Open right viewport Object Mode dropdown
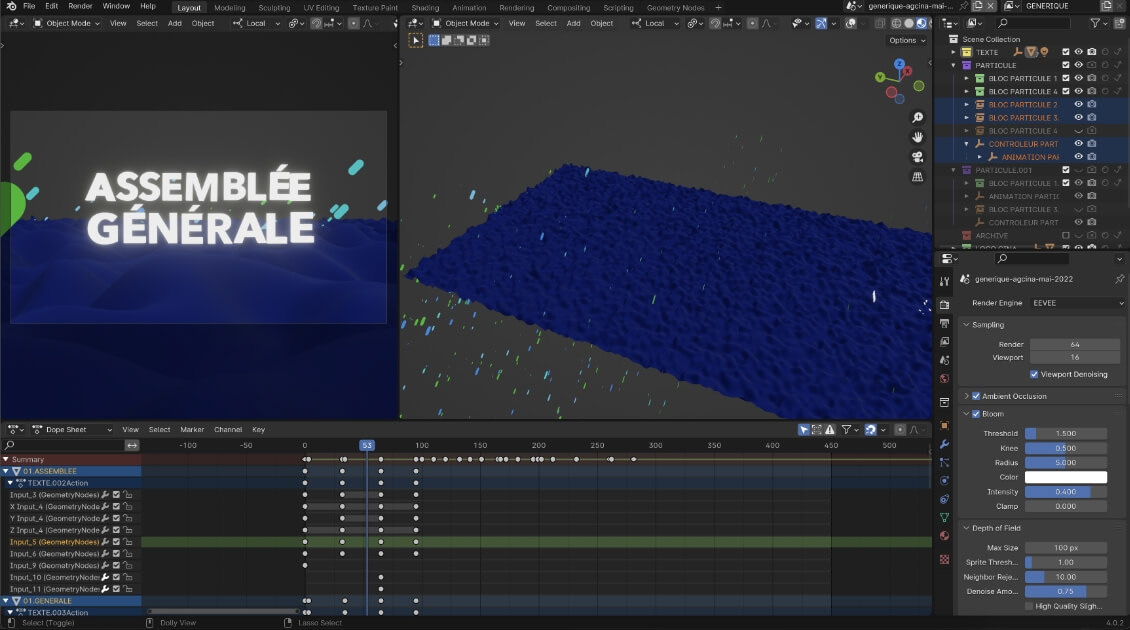This screenshot has height=630, width=1130. pos(466,23)
